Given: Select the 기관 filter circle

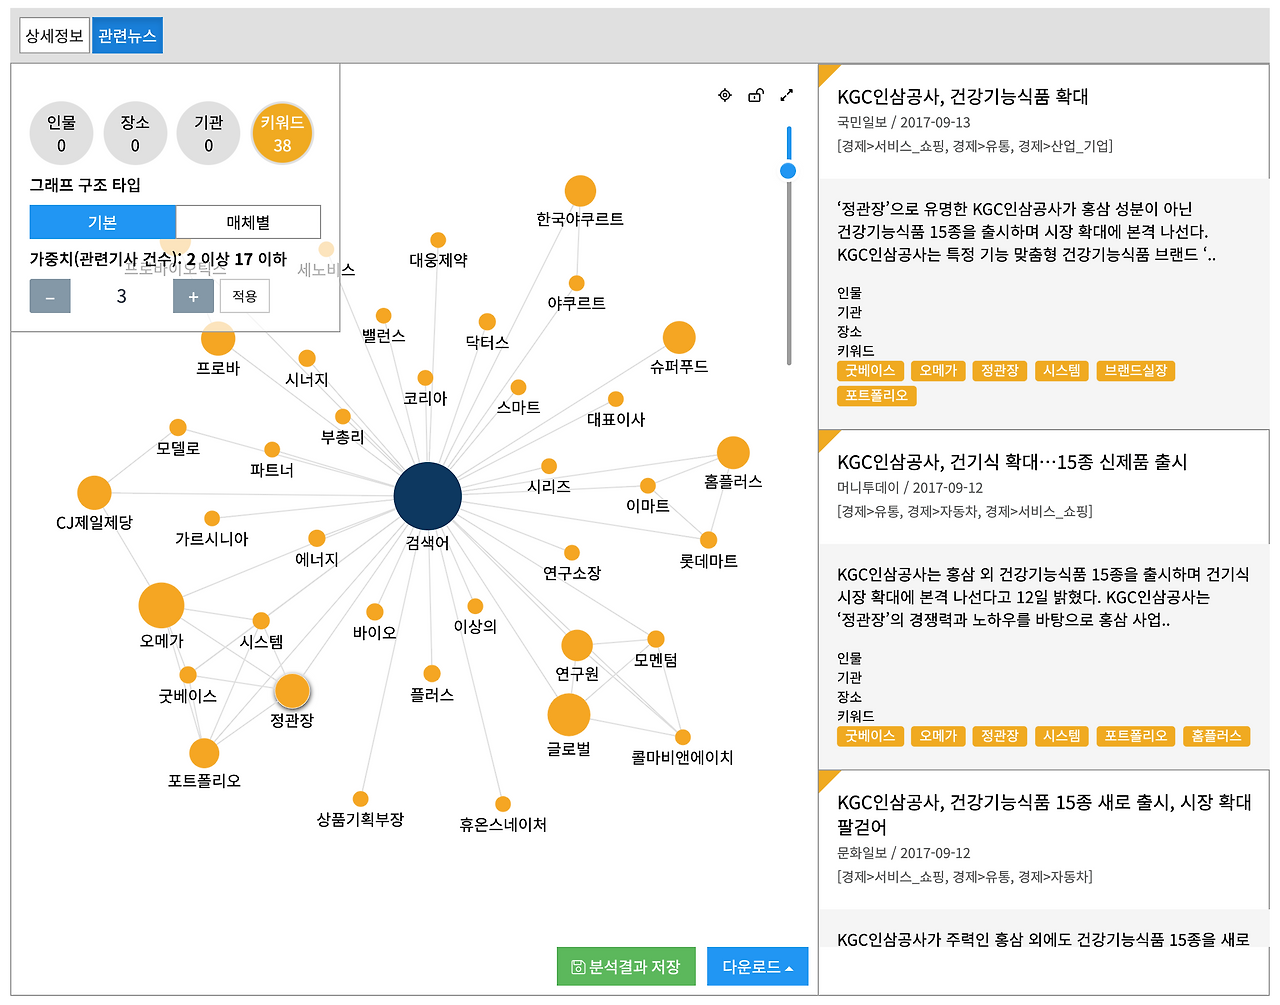Looking at the screenshot, I should tap(208, 132).
